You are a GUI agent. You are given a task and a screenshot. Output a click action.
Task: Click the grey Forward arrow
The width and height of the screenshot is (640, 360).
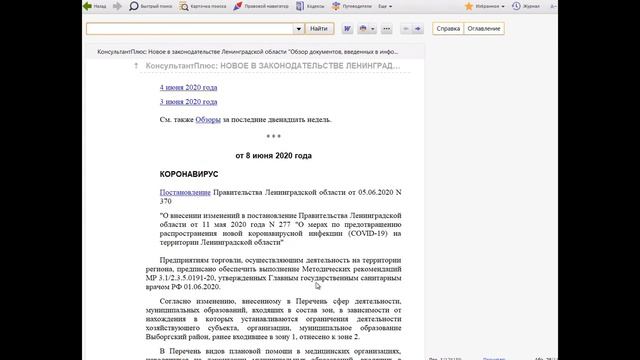coord(117,6)
